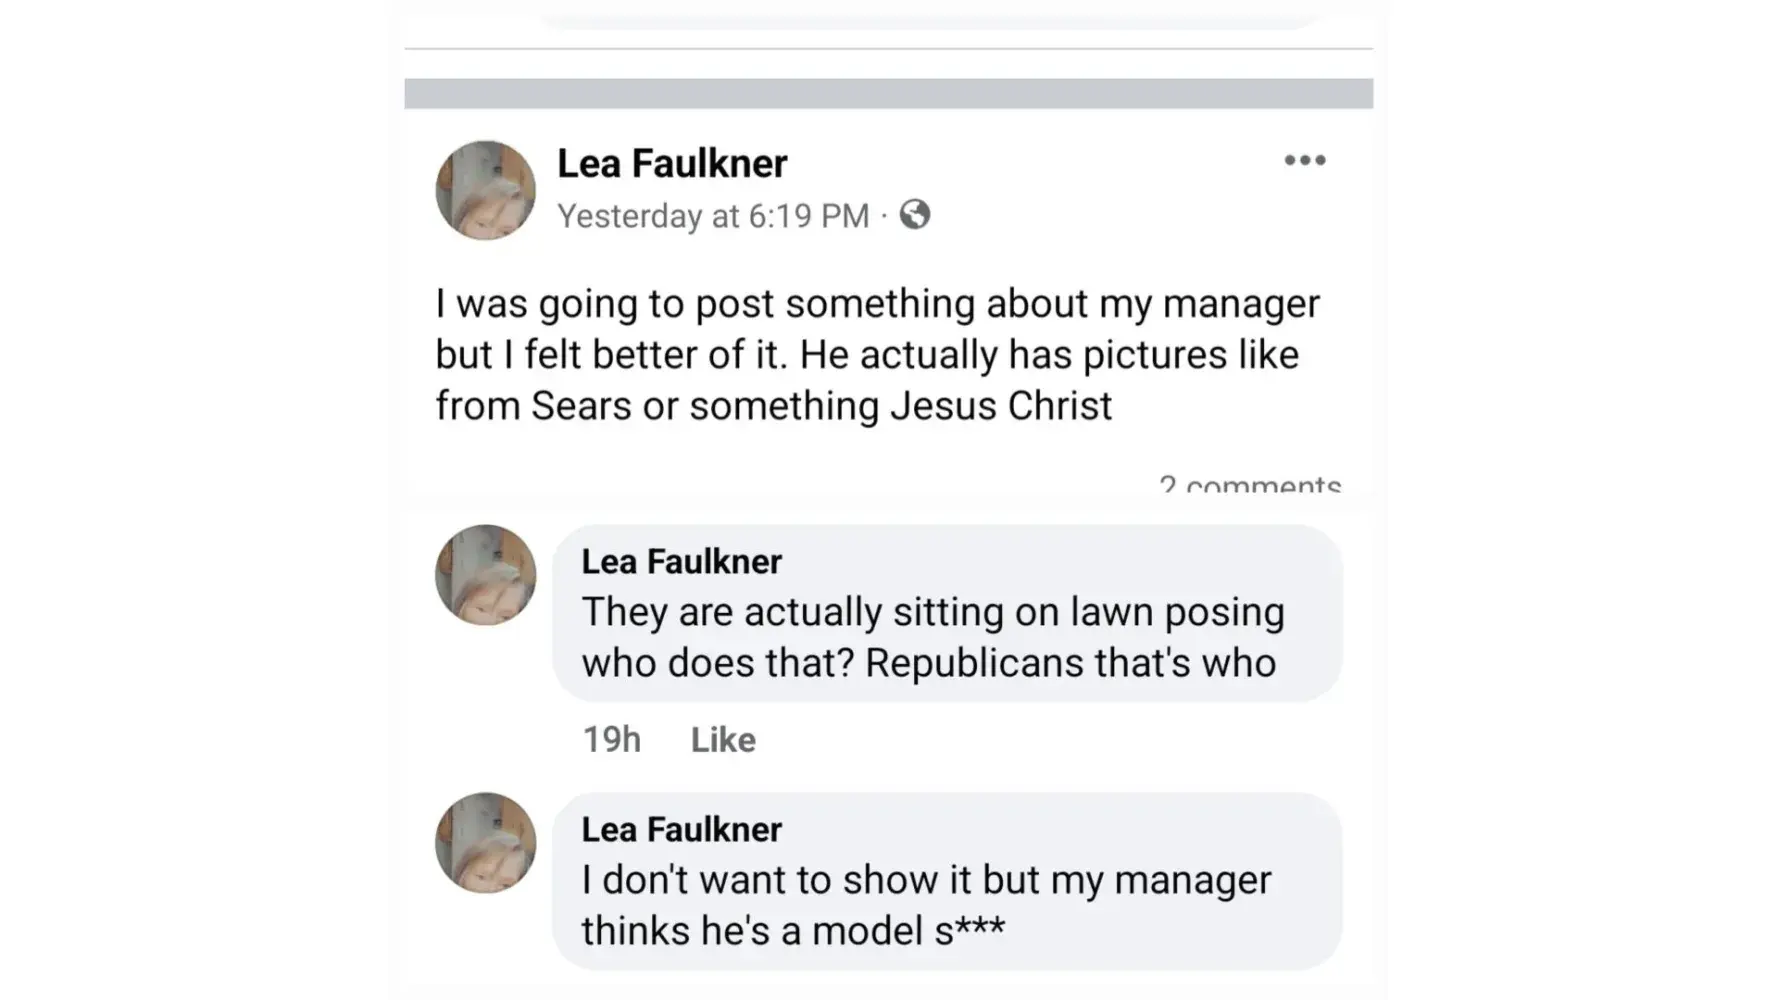Image resolution: width=1778 pixels, height=1000 pixels.
Task: Click the gray separator bar above the post
Action: point(888,94)
